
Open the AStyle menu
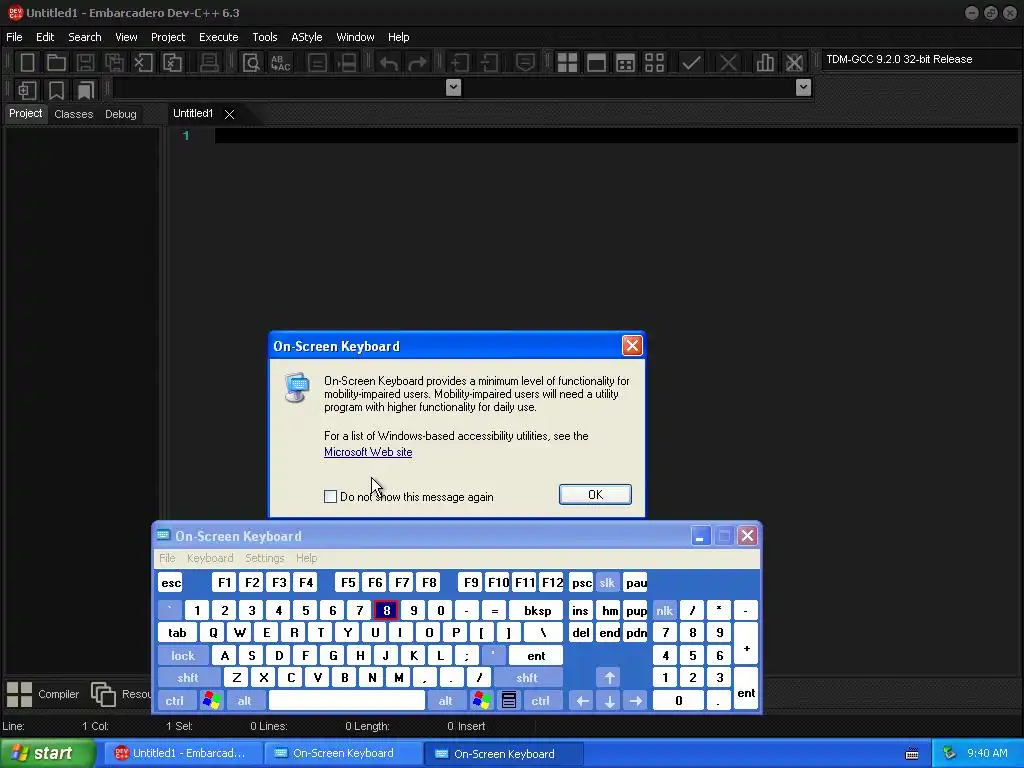pos(306,37)
